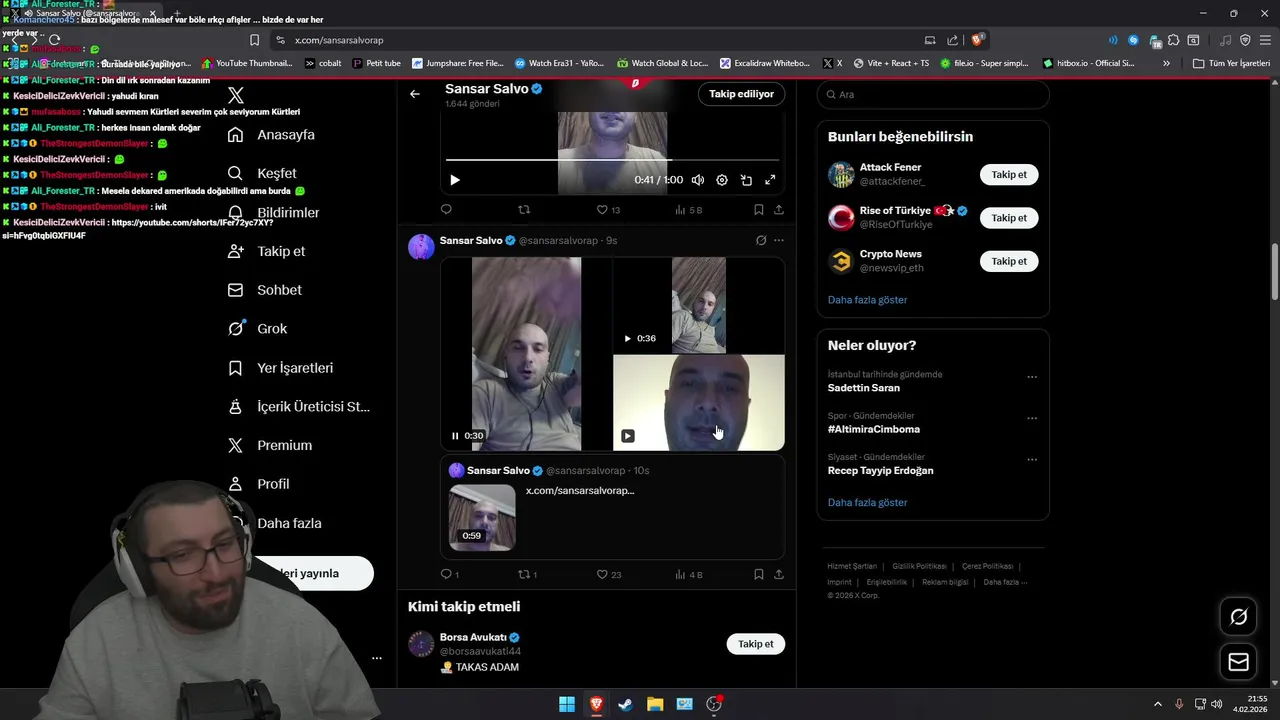Toggle Takip ediliyor following button
This screenshot has width=1280, height=720.
point(741,94)
